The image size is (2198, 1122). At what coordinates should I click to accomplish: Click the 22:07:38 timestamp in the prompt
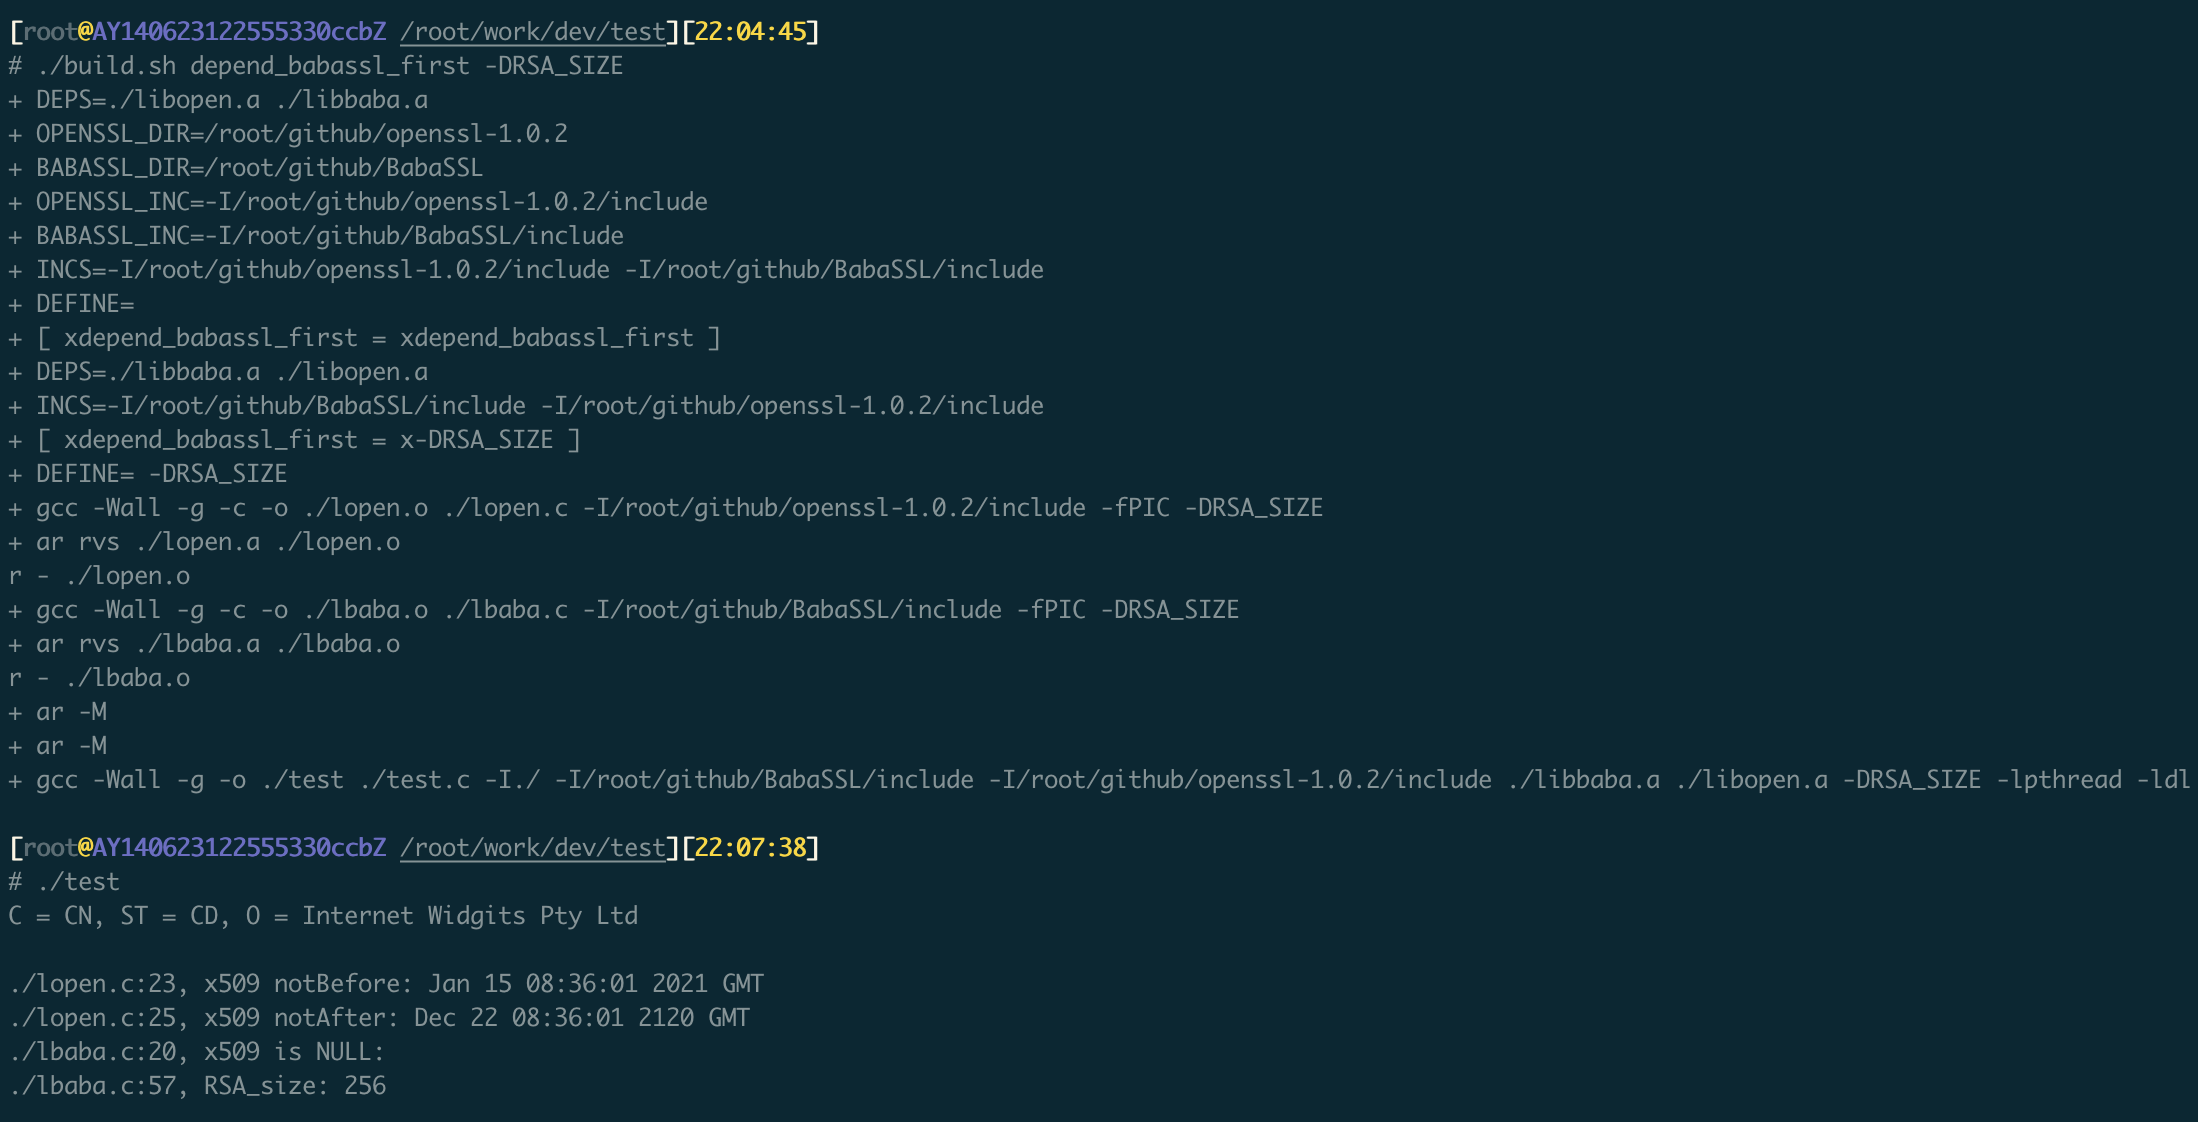tap(750, 848)
